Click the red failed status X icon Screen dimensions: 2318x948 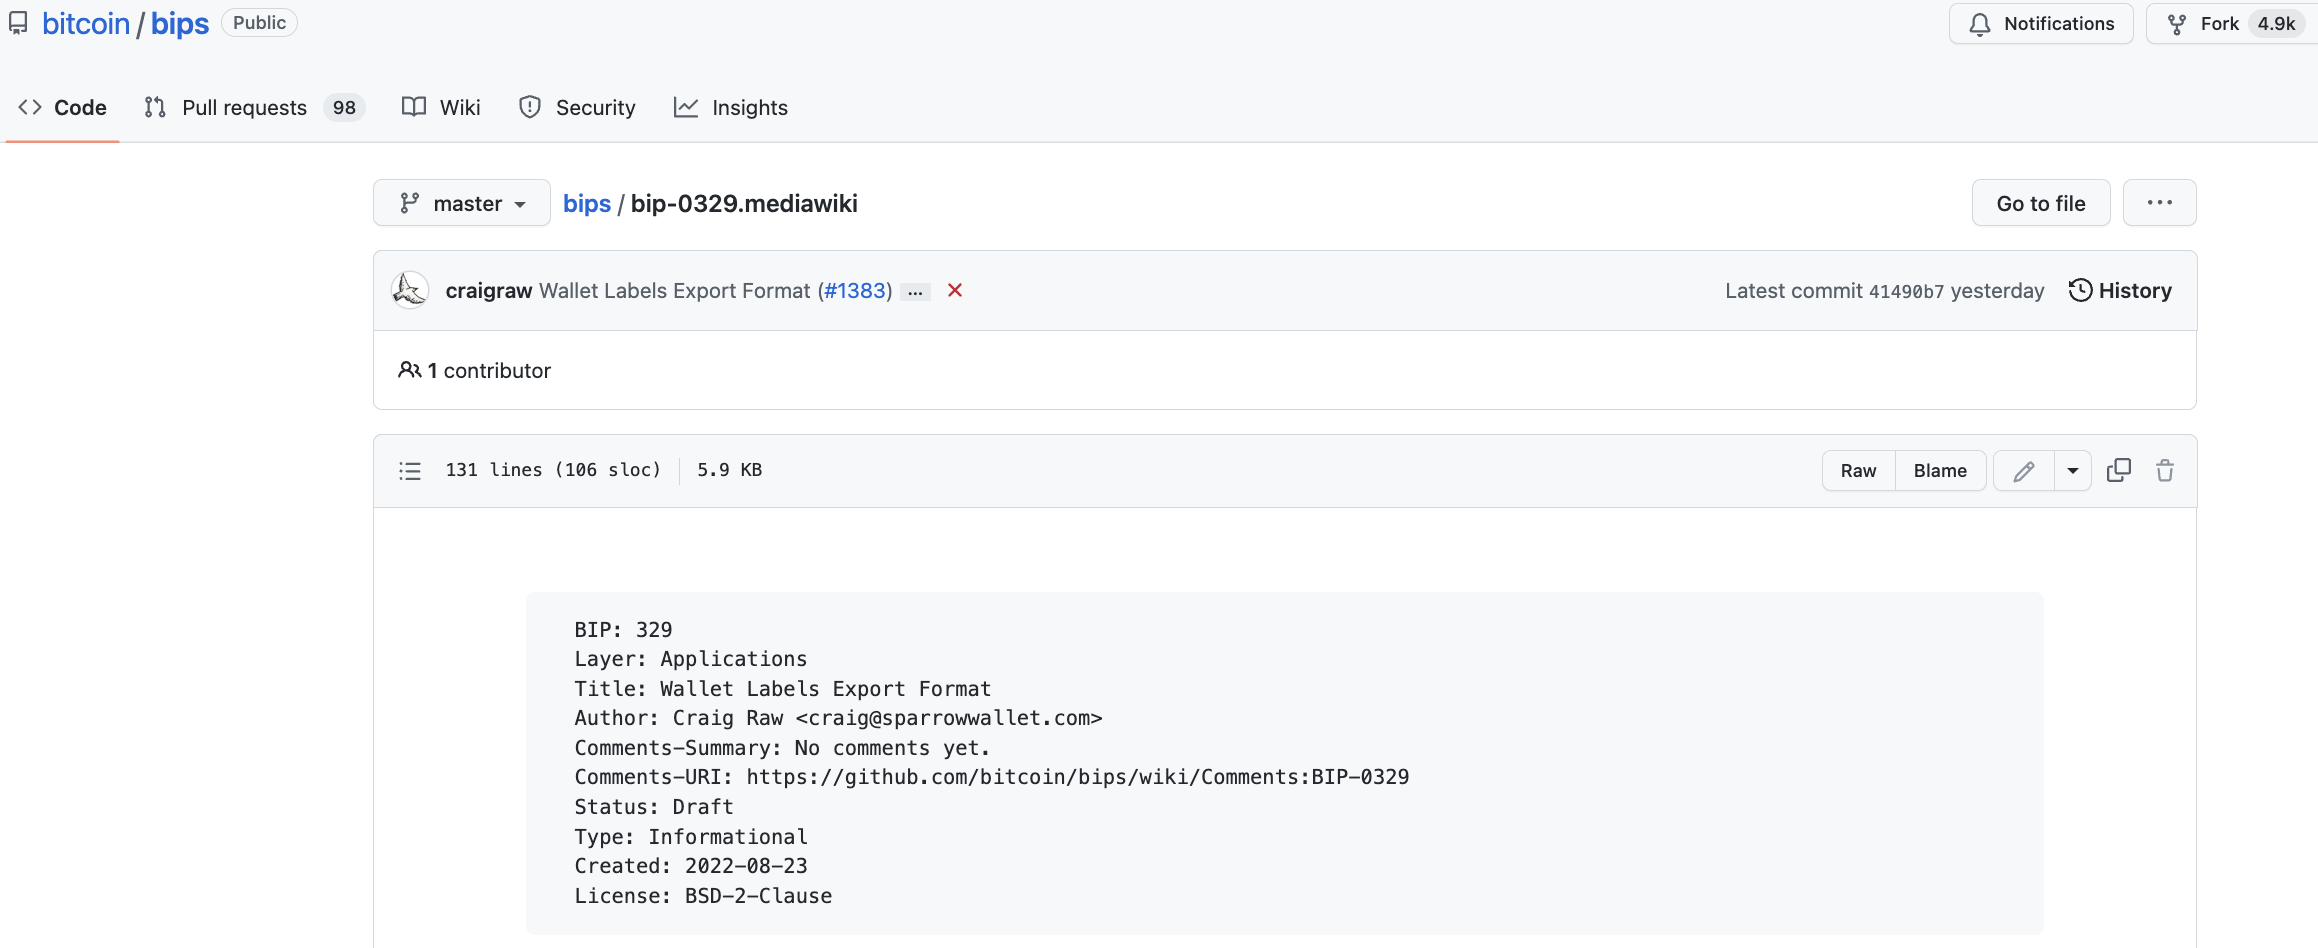point(955,290)
